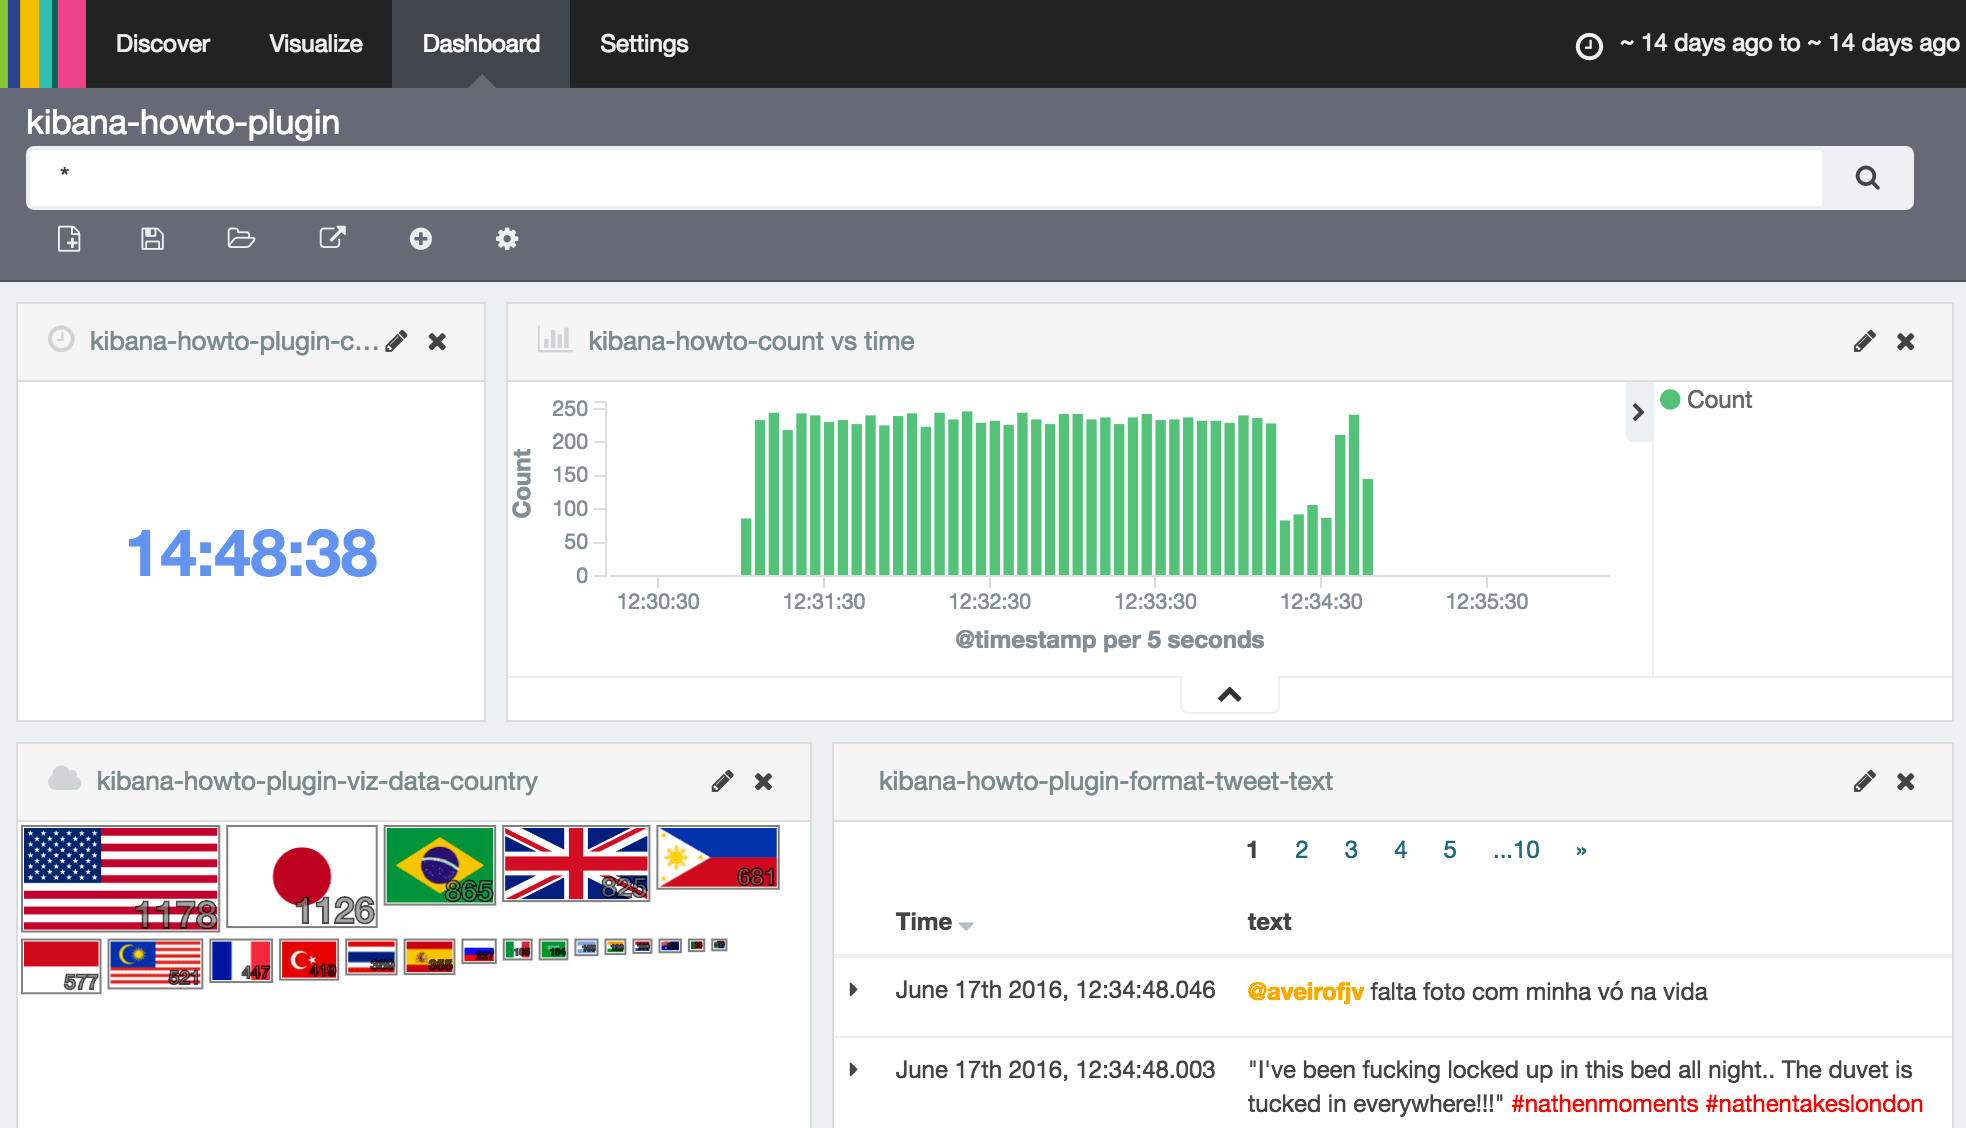Viewport: 1966px width, 1128px height.
Task: Open the Visualize tab
Action: pos(316,44)
